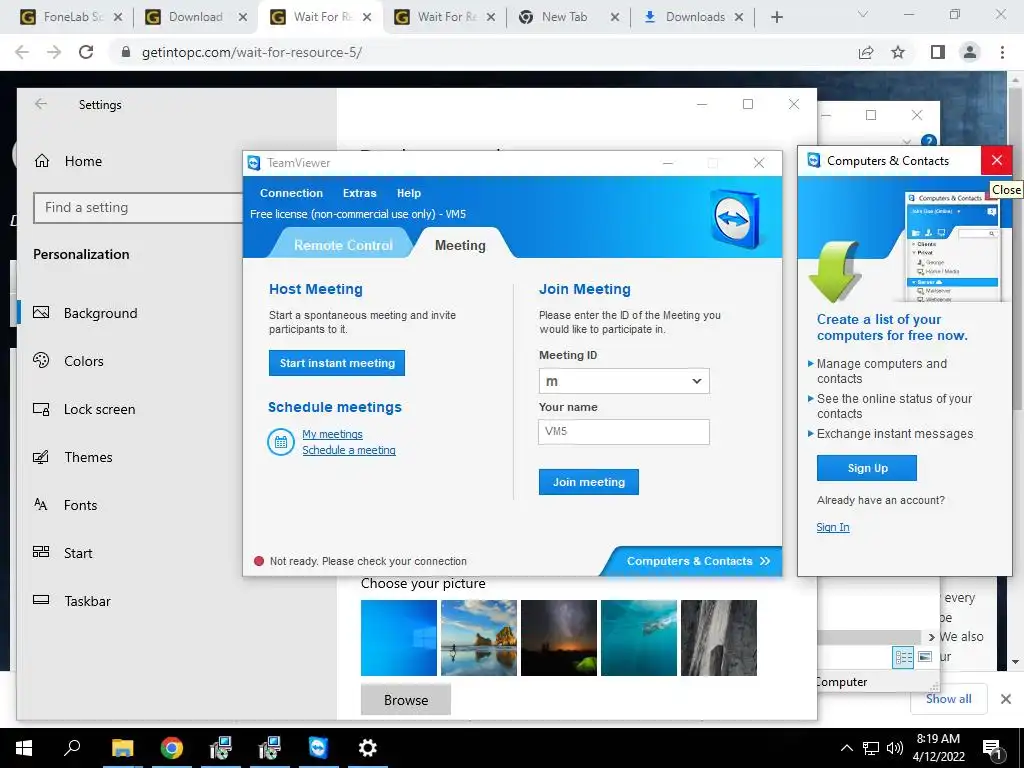Show hidden system tray icons
1024x768 pixels.
pos(846,748)
